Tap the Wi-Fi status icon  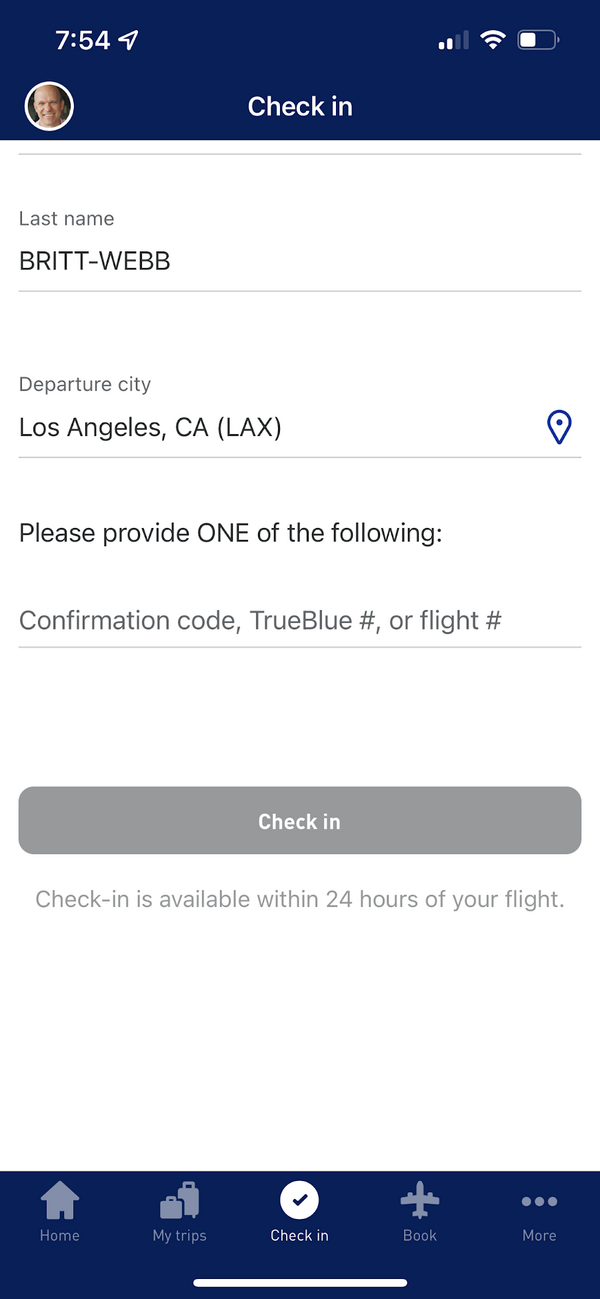[493, 41]
